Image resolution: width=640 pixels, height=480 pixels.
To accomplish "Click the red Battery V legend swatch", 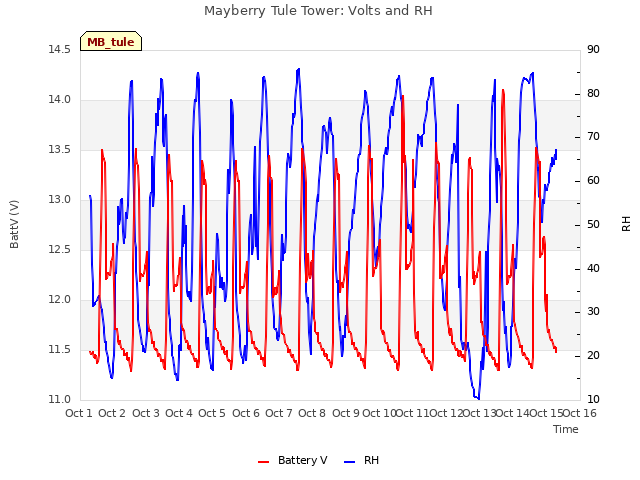I will point(264,461).
